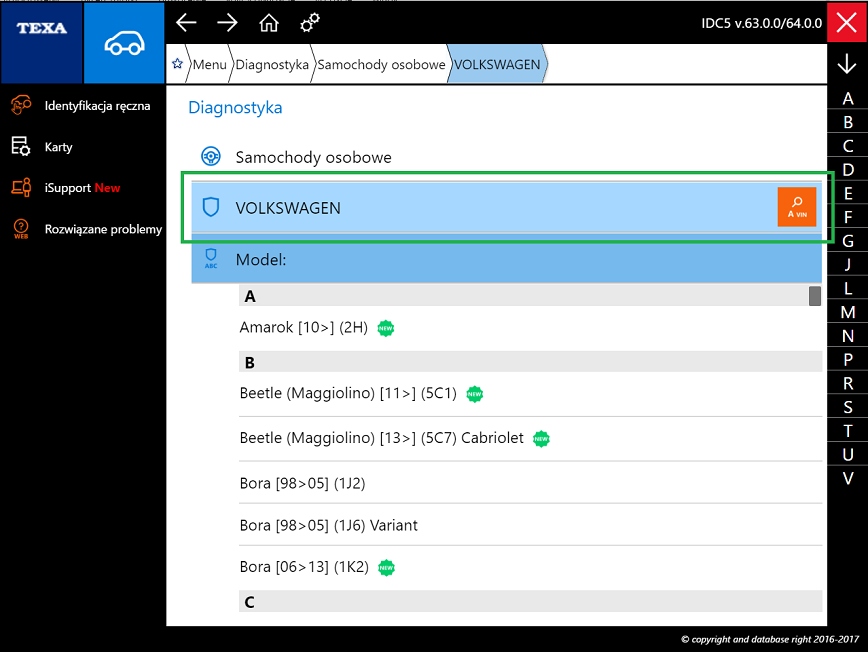Go to the home screen icon
The height and width of the screenshot is (652, 868).
click(269, 22)
